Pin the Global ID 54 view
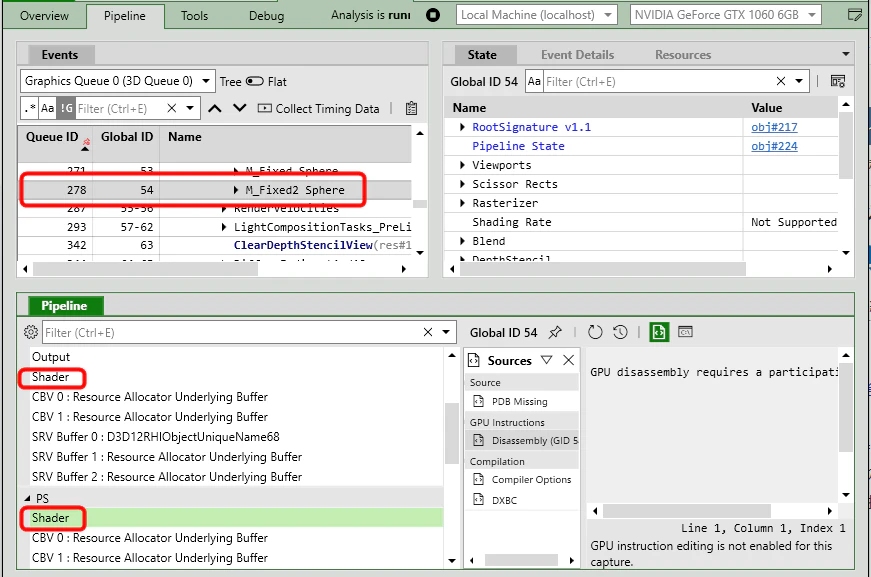Screen dimensions: 871x577 (555, 332)
